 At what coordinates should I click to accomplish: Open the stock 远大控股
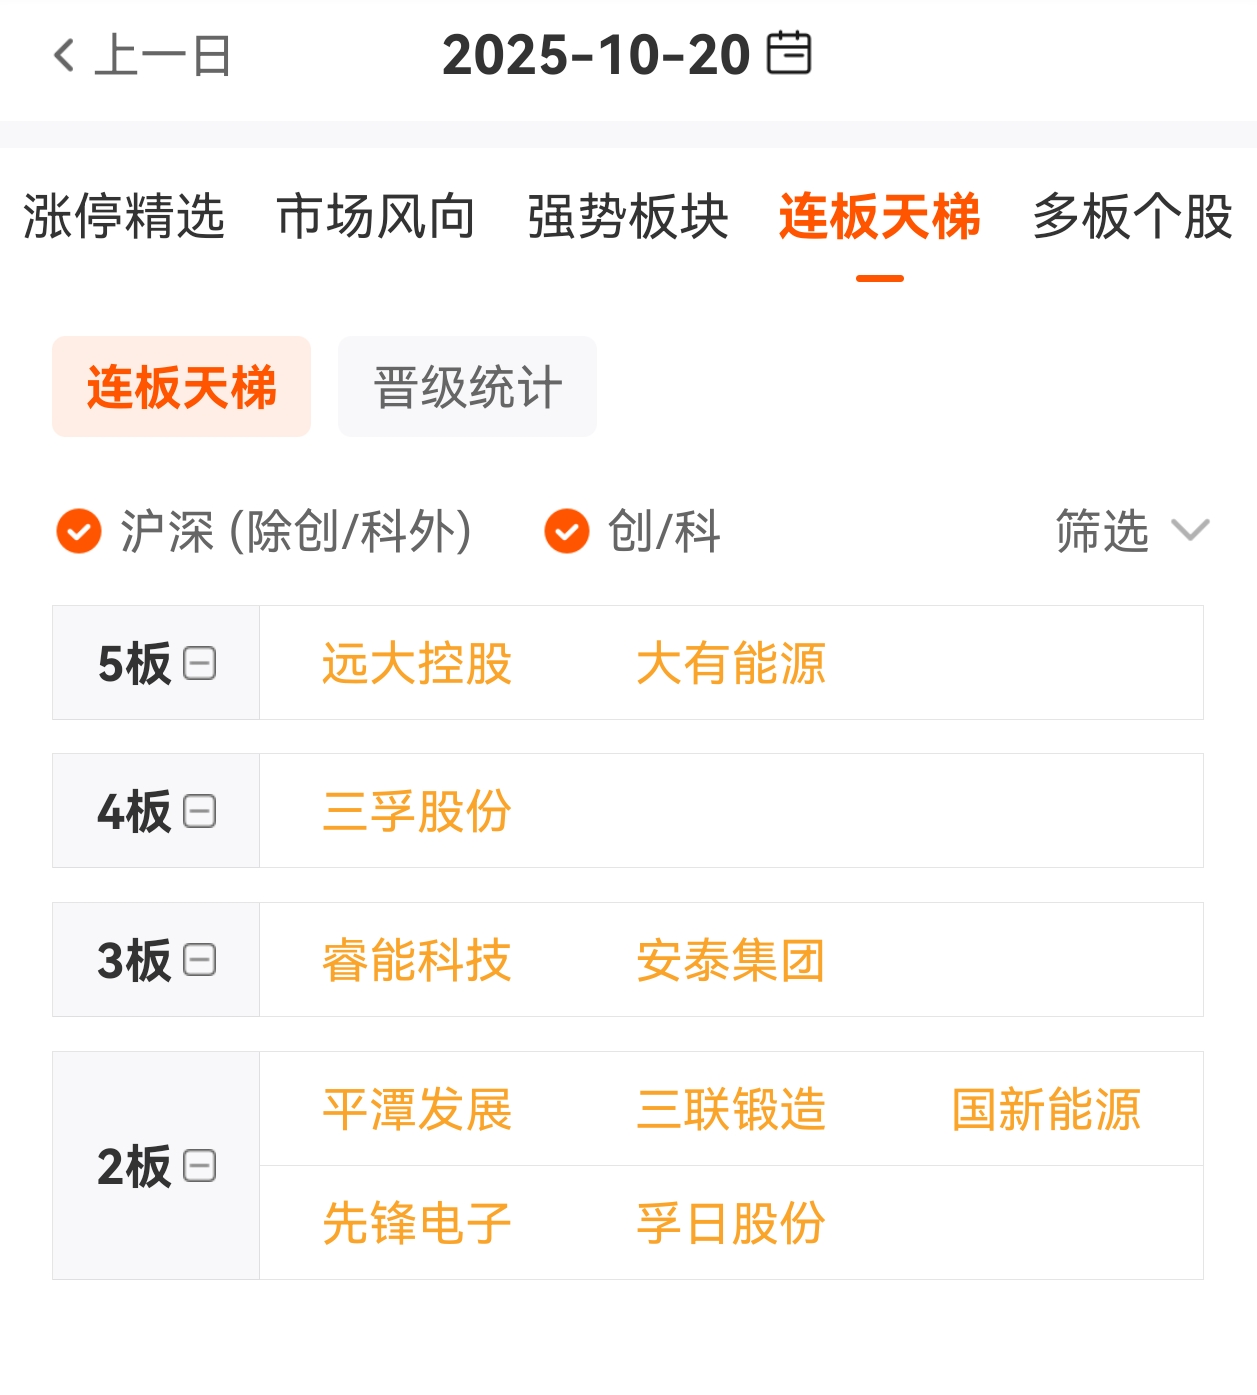pyautogui.click(x=417, y=663)
